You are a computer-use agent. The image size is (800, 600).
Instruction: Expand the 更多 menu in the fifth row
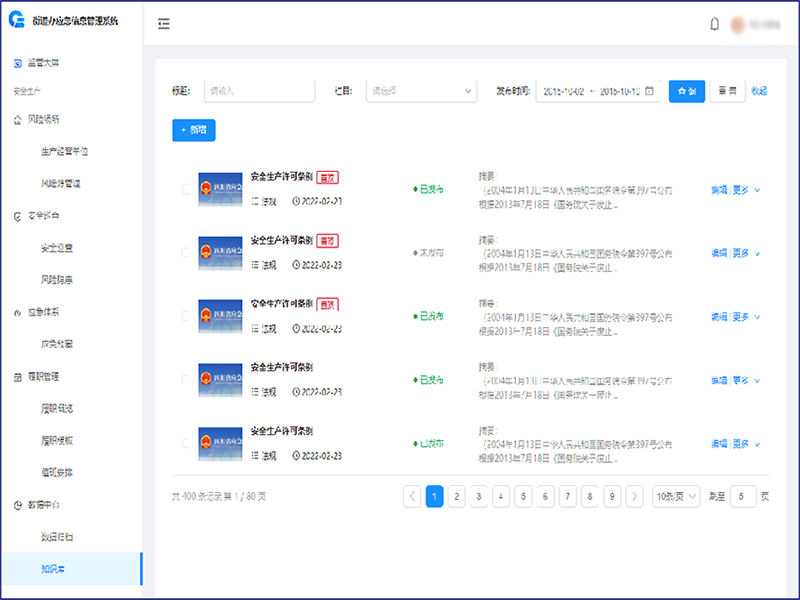point(746,444)
